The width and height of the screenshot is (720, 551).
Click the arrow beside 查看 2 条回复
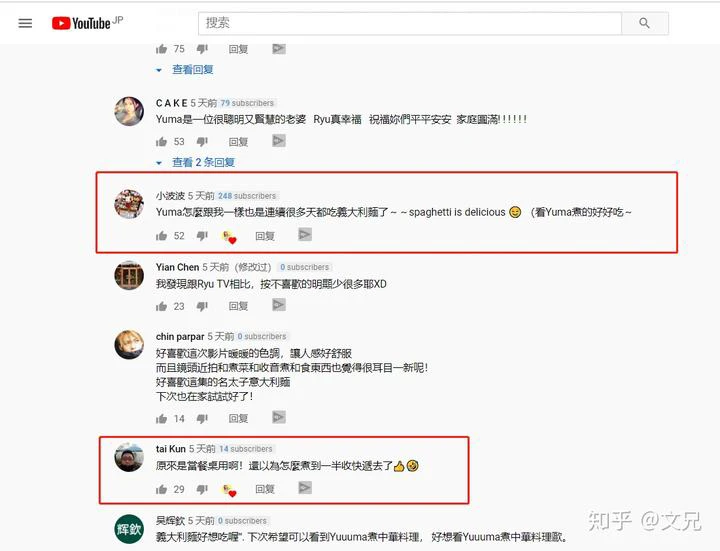point(159,163)
